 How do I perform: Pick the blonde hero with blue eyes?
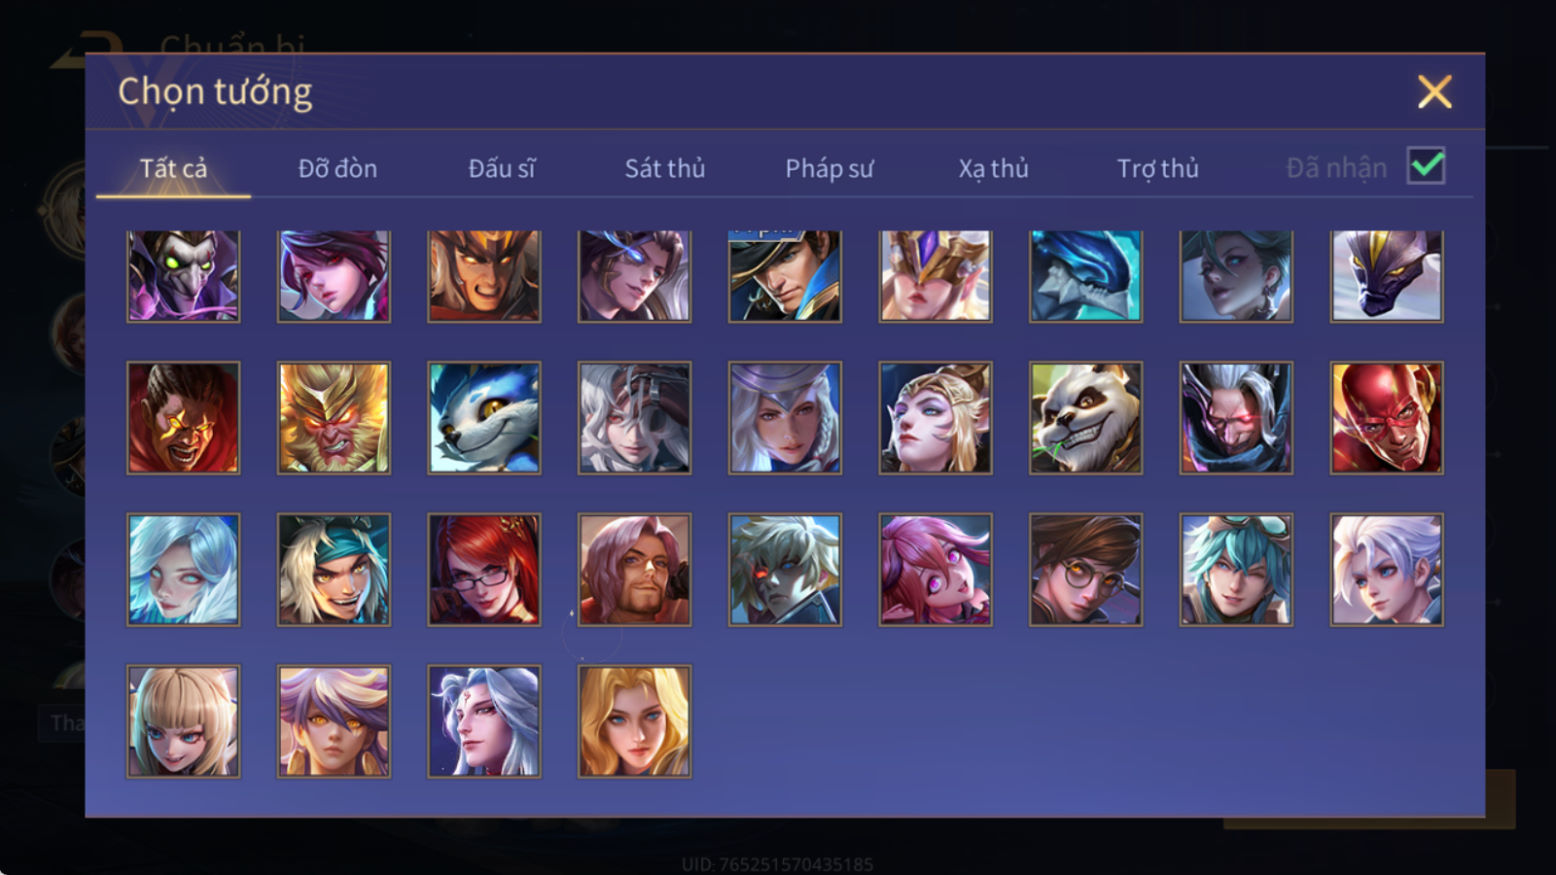[634, 721]
